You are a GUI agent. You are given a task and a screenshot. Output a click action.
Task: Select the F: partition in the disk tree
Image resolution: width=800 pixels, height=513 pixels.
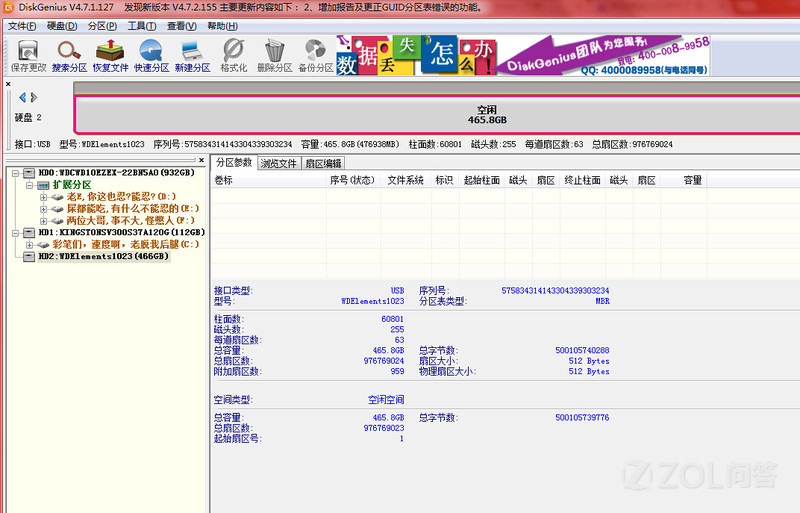click(x=131, y=221)
